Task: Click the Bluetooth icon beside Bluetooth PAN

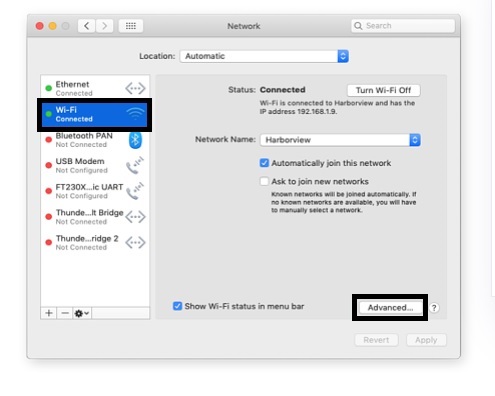Action: (x=135, y=140)
